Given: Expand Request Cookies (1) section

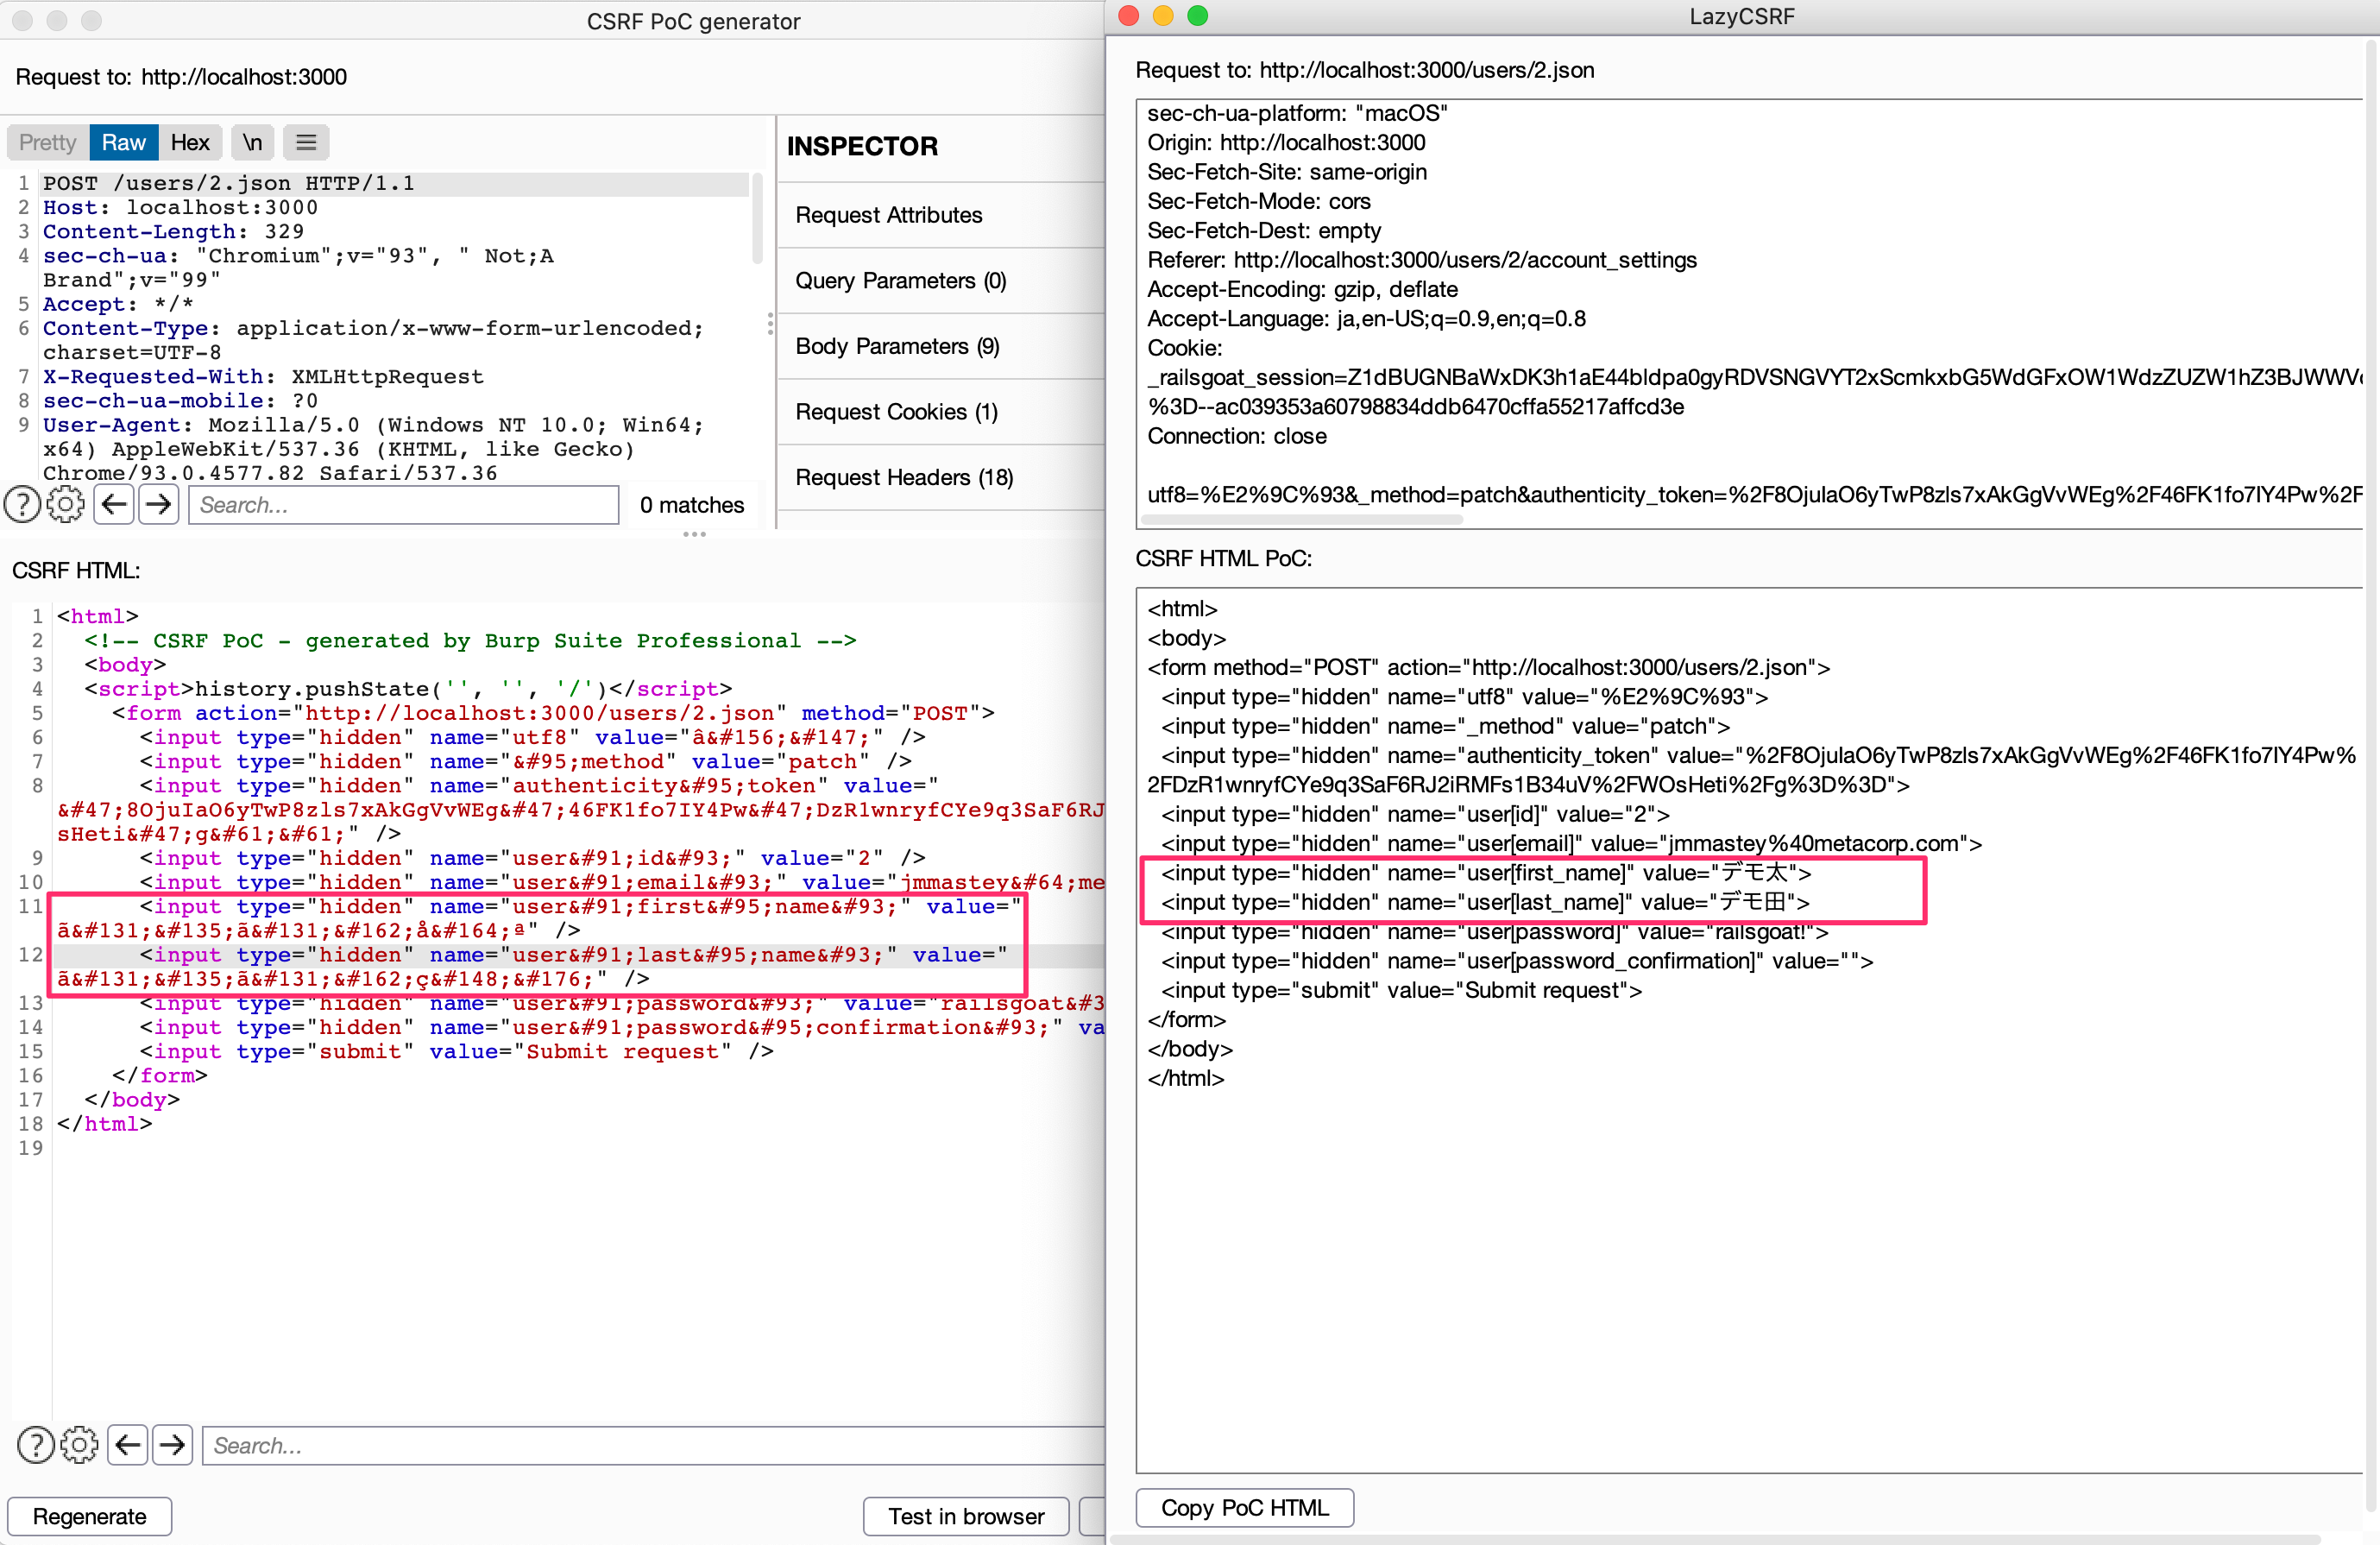Looking at the screenshot, I should [940, 412].
